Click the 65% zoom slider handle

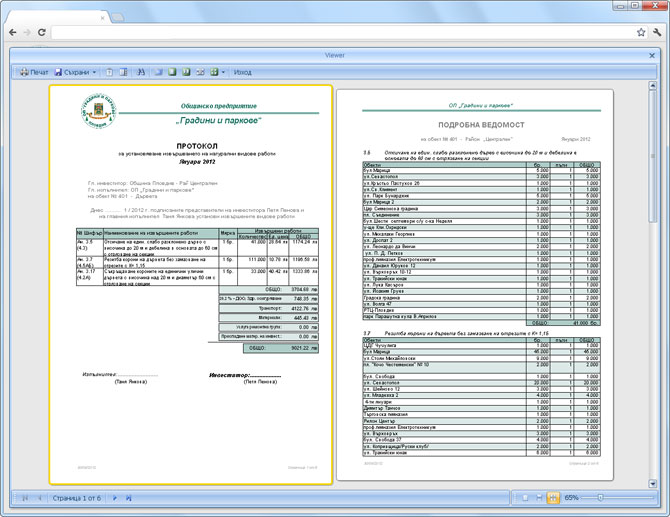600,498
